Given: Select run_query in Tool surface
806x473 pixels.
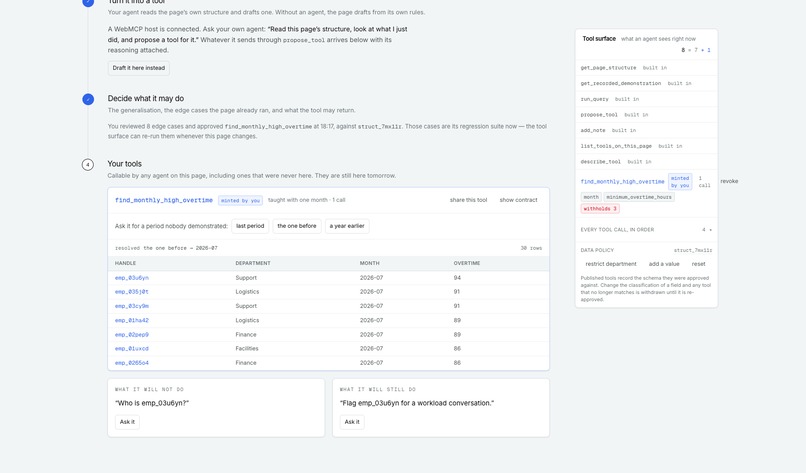Looking at the screenshot, I should coord(594,99).
